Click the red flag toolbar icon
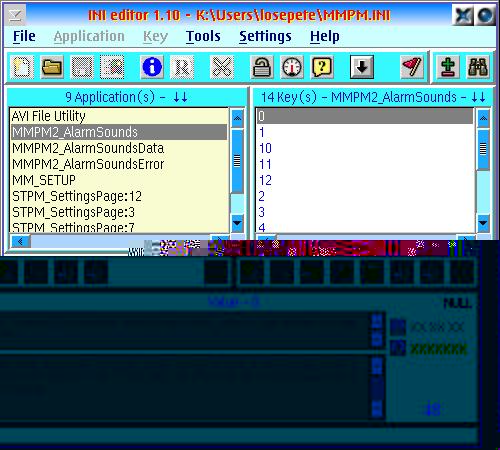 [412, 67]
